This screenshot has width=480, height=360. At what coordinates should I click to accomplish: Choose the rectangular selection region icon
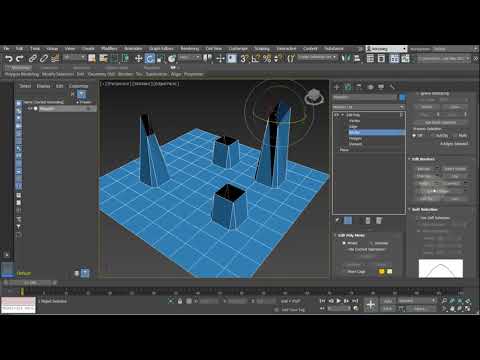(114, 59)
